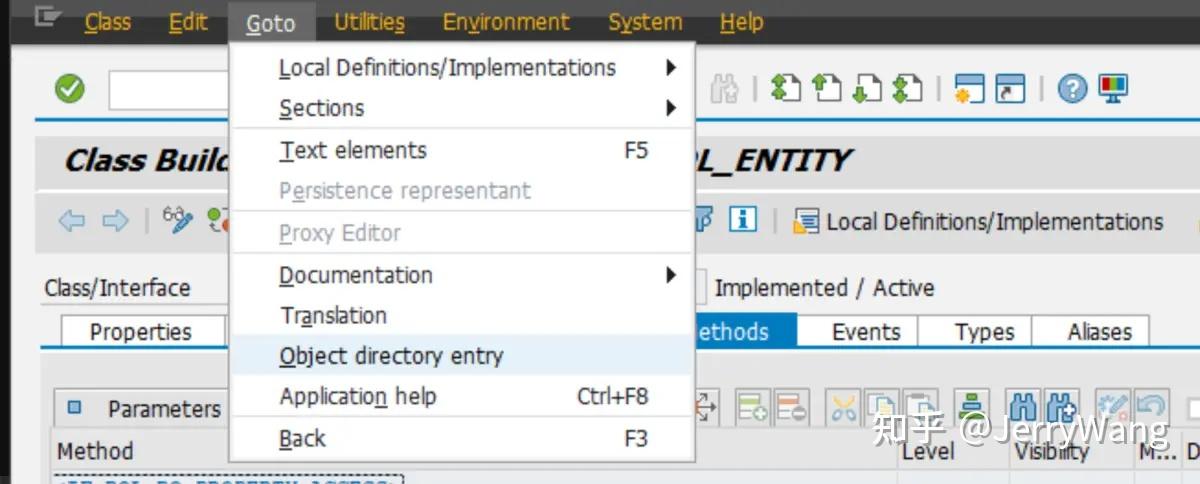Toggle the Parameters button square indicator
Screen dimensions: 1200x484
74,407
